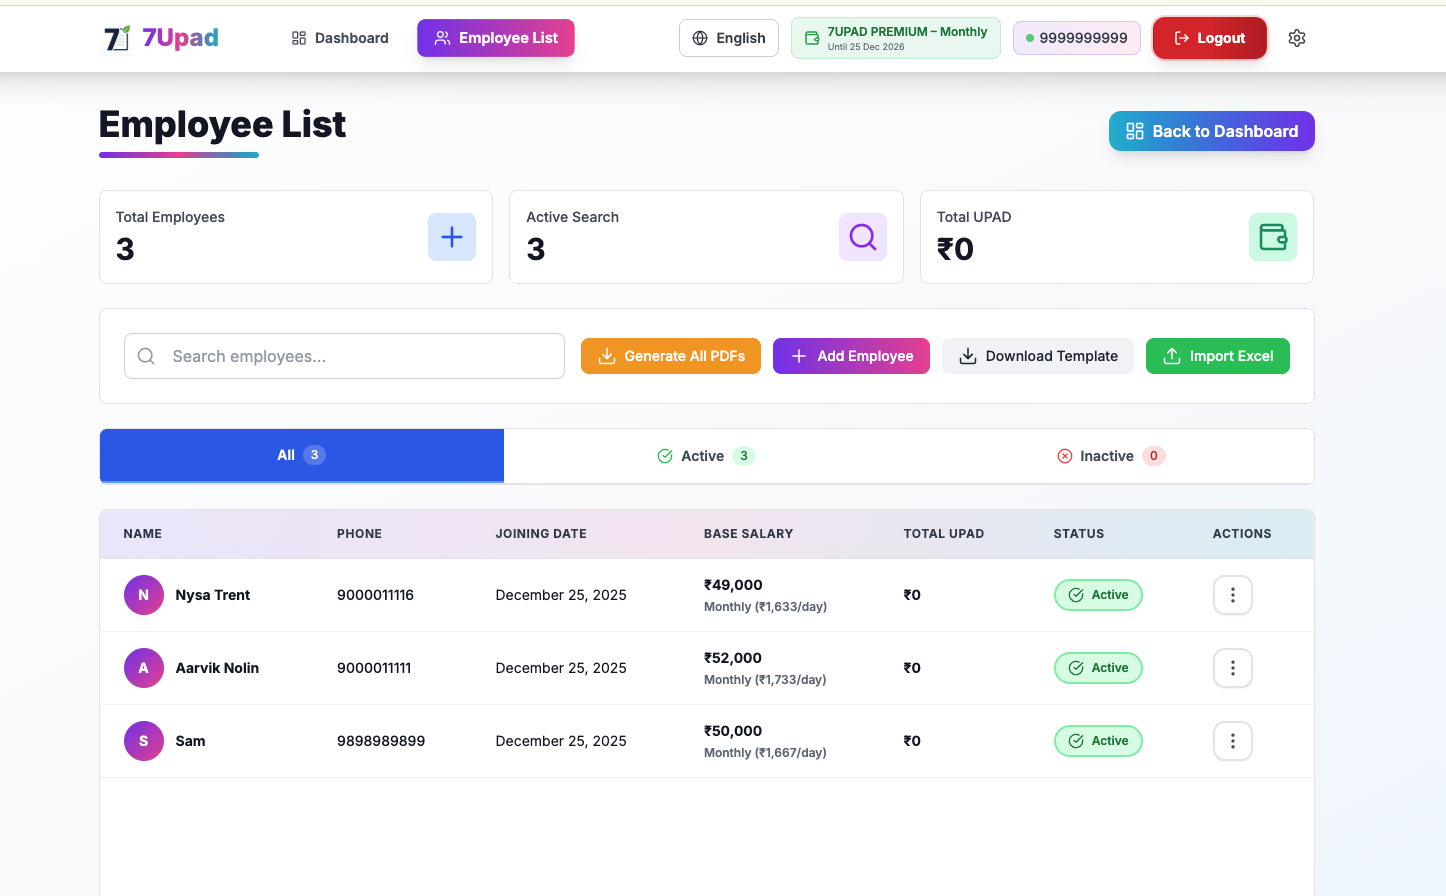Switch to the Active employees tab
Screen dimensions: 1446x896
point(706,456)
